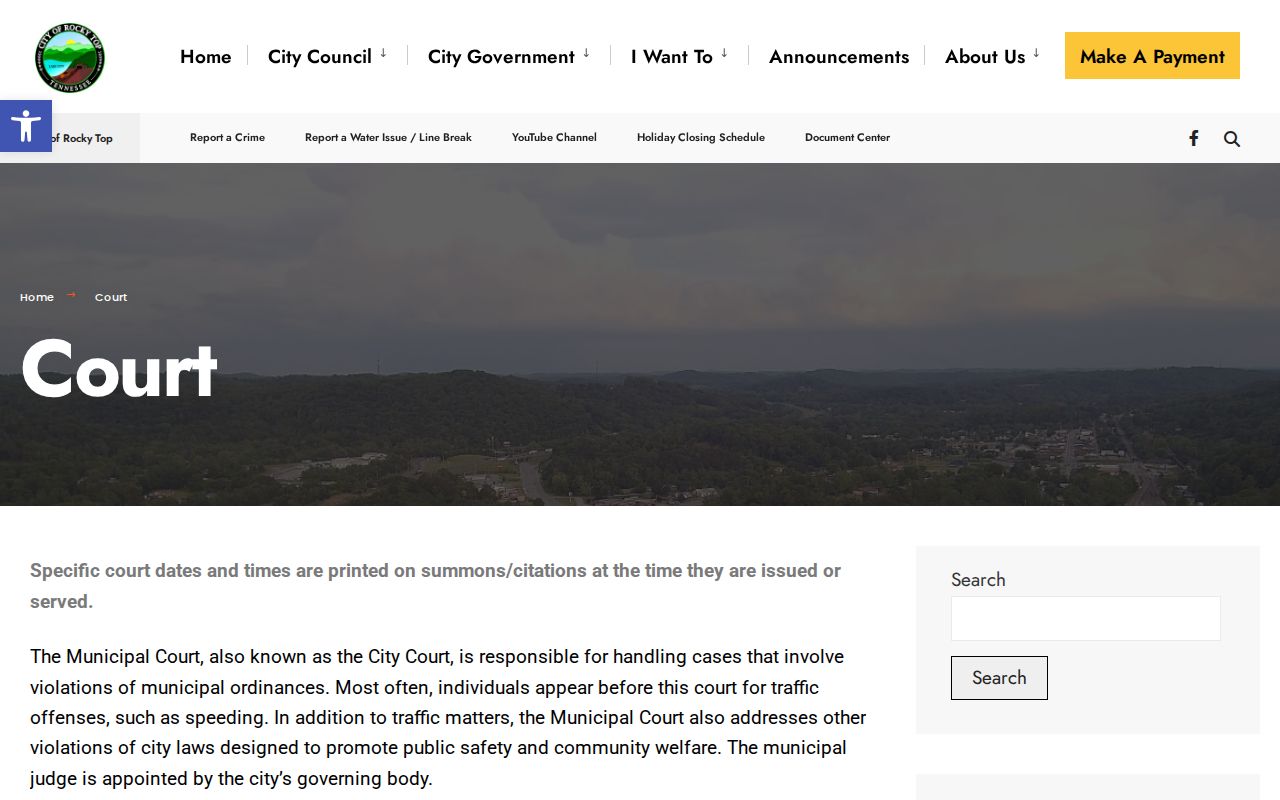Open the accessibility tools icon
The height and width of the screenshot is (800, 1280).
click(x=26, y=126)
